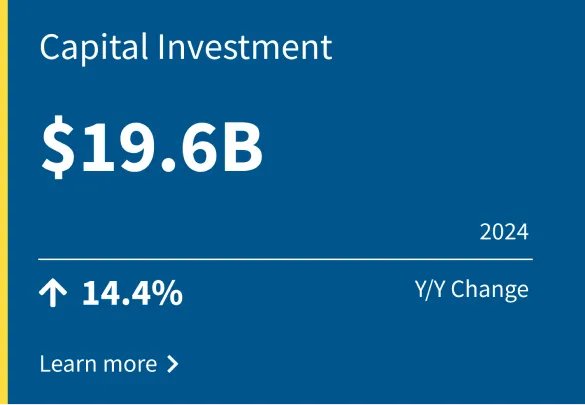Click the word Change in Y/Y Change
This screenshot has height=405, width=585.
coord(490,291)
